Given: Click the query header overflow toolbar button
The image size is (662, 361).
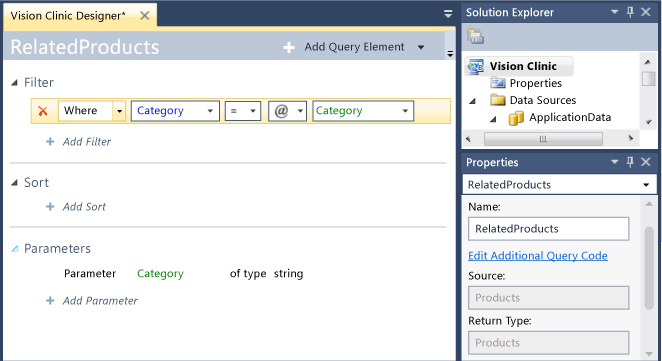Looking at the screenshot, I should pos(450,54).
